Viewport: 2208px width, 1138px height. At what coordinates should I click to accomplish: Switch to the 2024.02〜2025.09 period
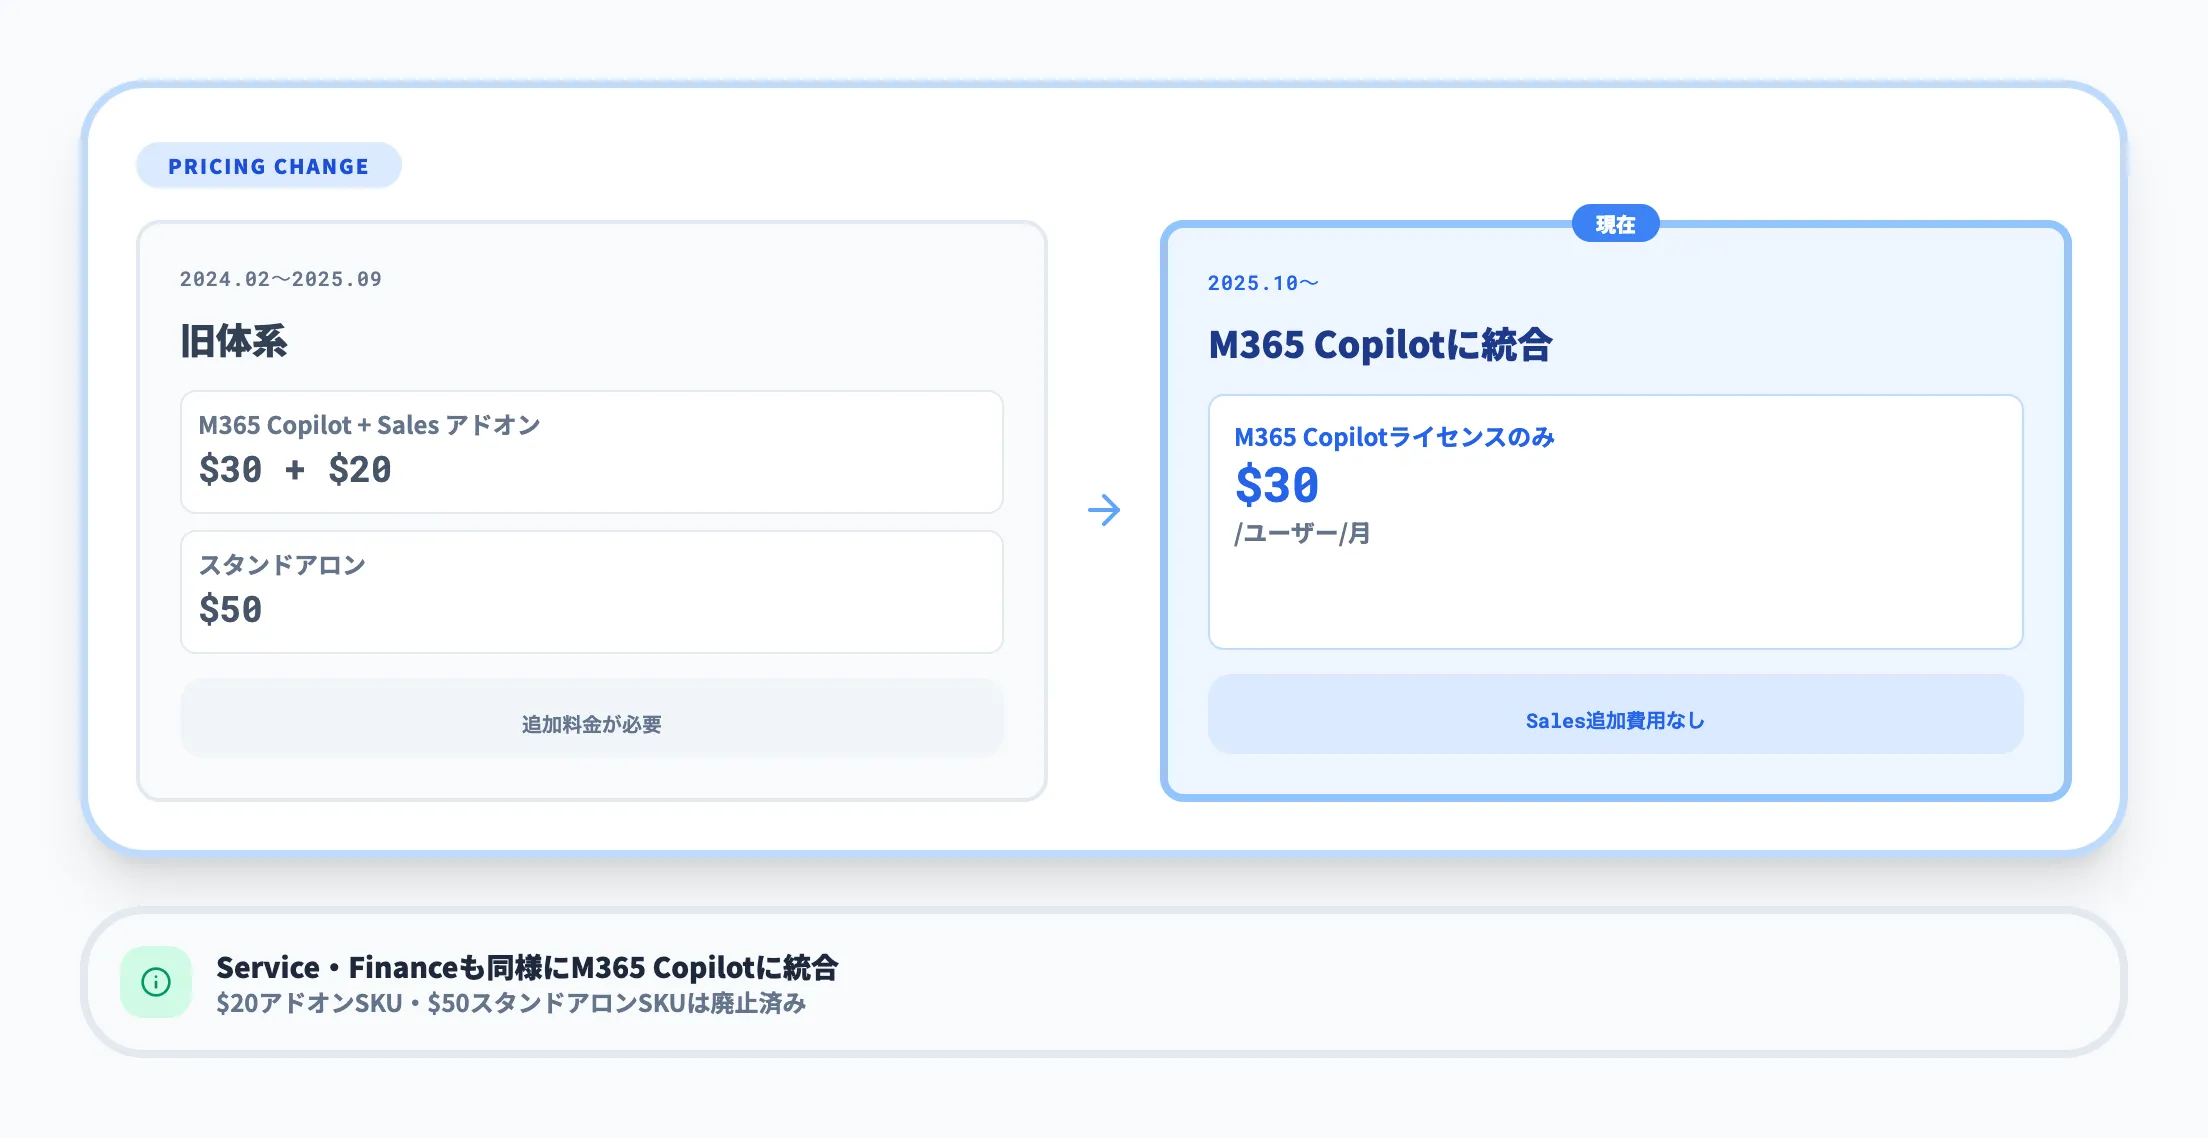point(280,278)
